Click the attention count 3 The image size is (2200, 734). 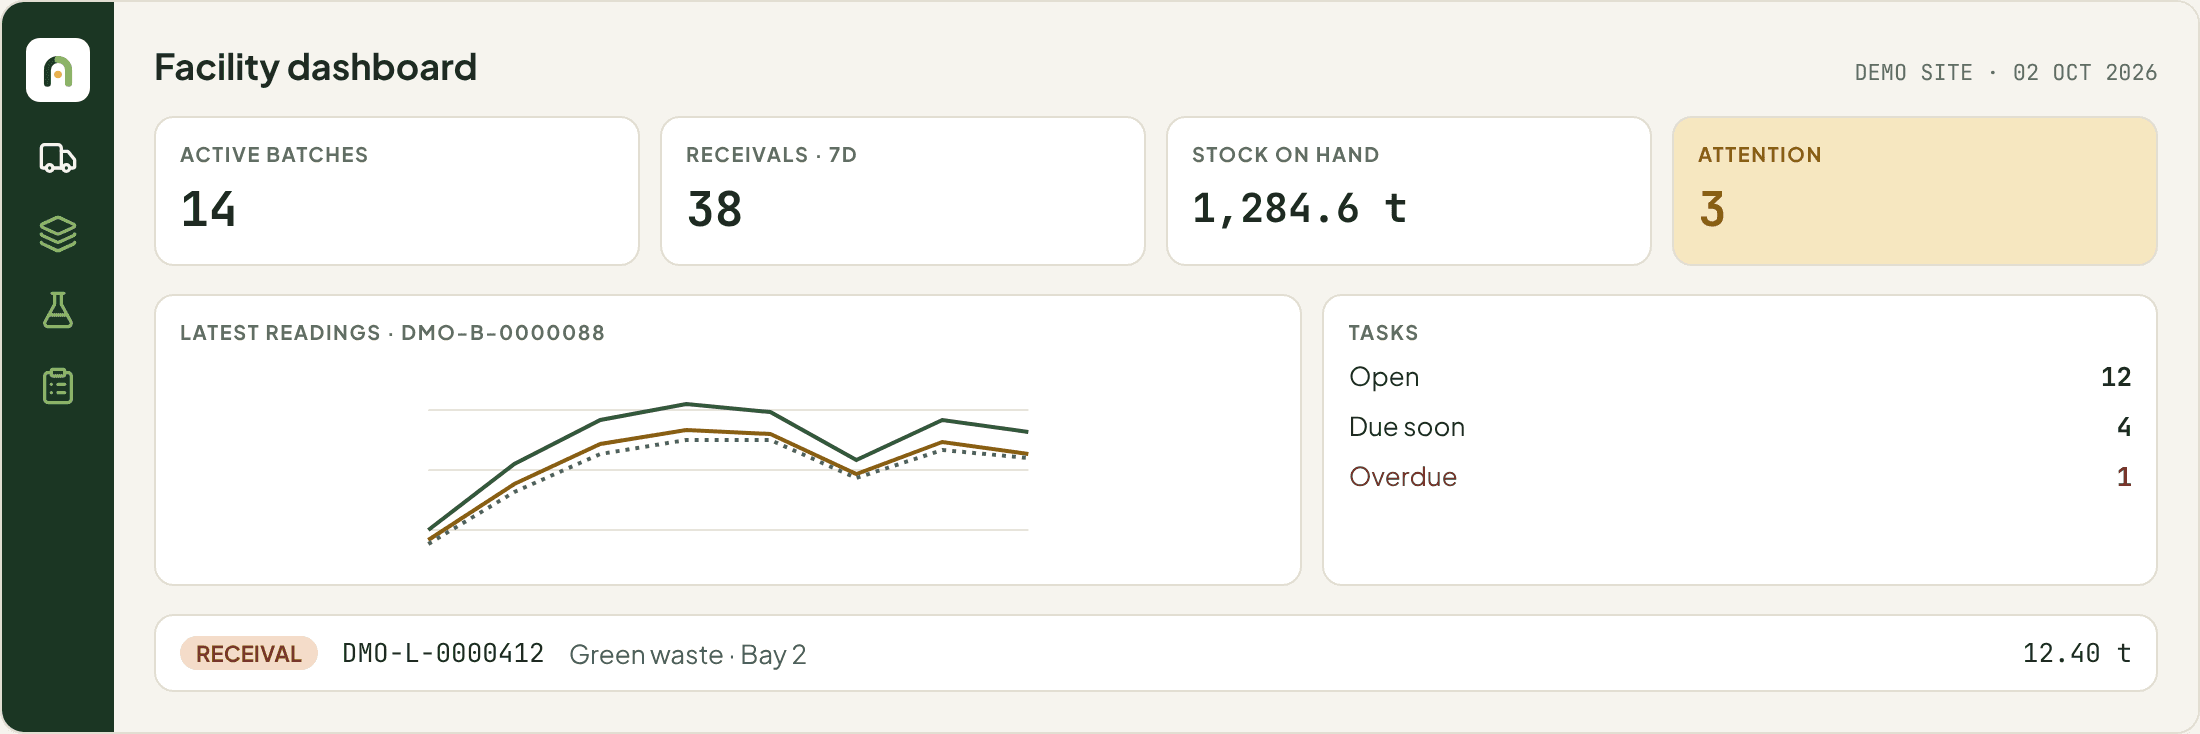pos(1712,209)
